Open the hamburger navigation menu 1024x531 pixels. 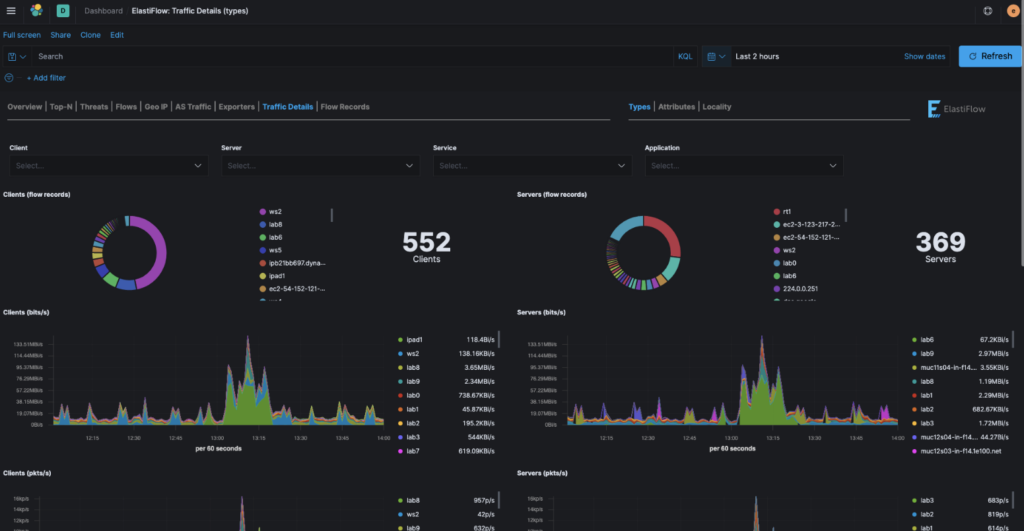click(11, 10)
